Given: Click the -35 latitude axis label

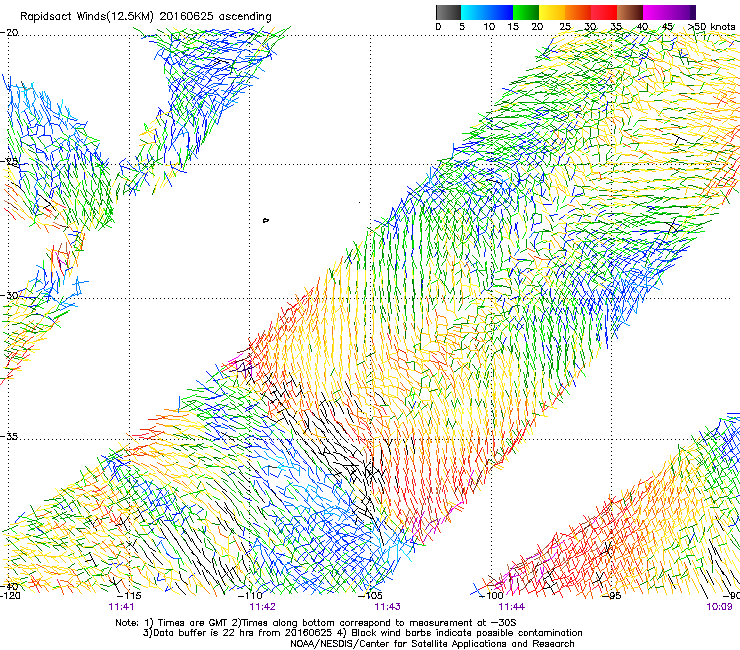Looking at the screenshot, I should click(9, 436).
